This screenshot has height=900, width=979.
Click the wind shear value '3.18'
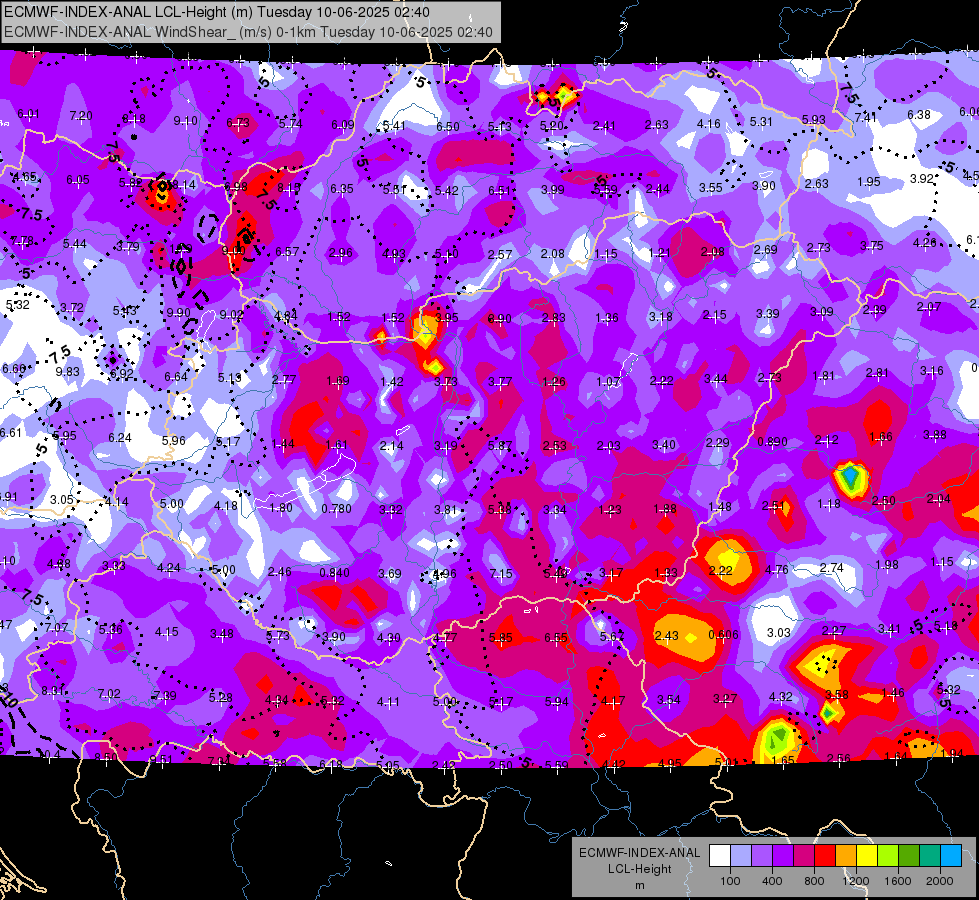[661, 316]
